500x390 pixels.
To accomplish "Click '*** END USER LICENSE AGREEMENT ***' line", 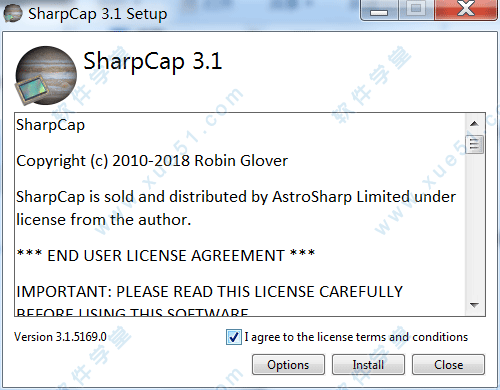I will coord(166,256).
